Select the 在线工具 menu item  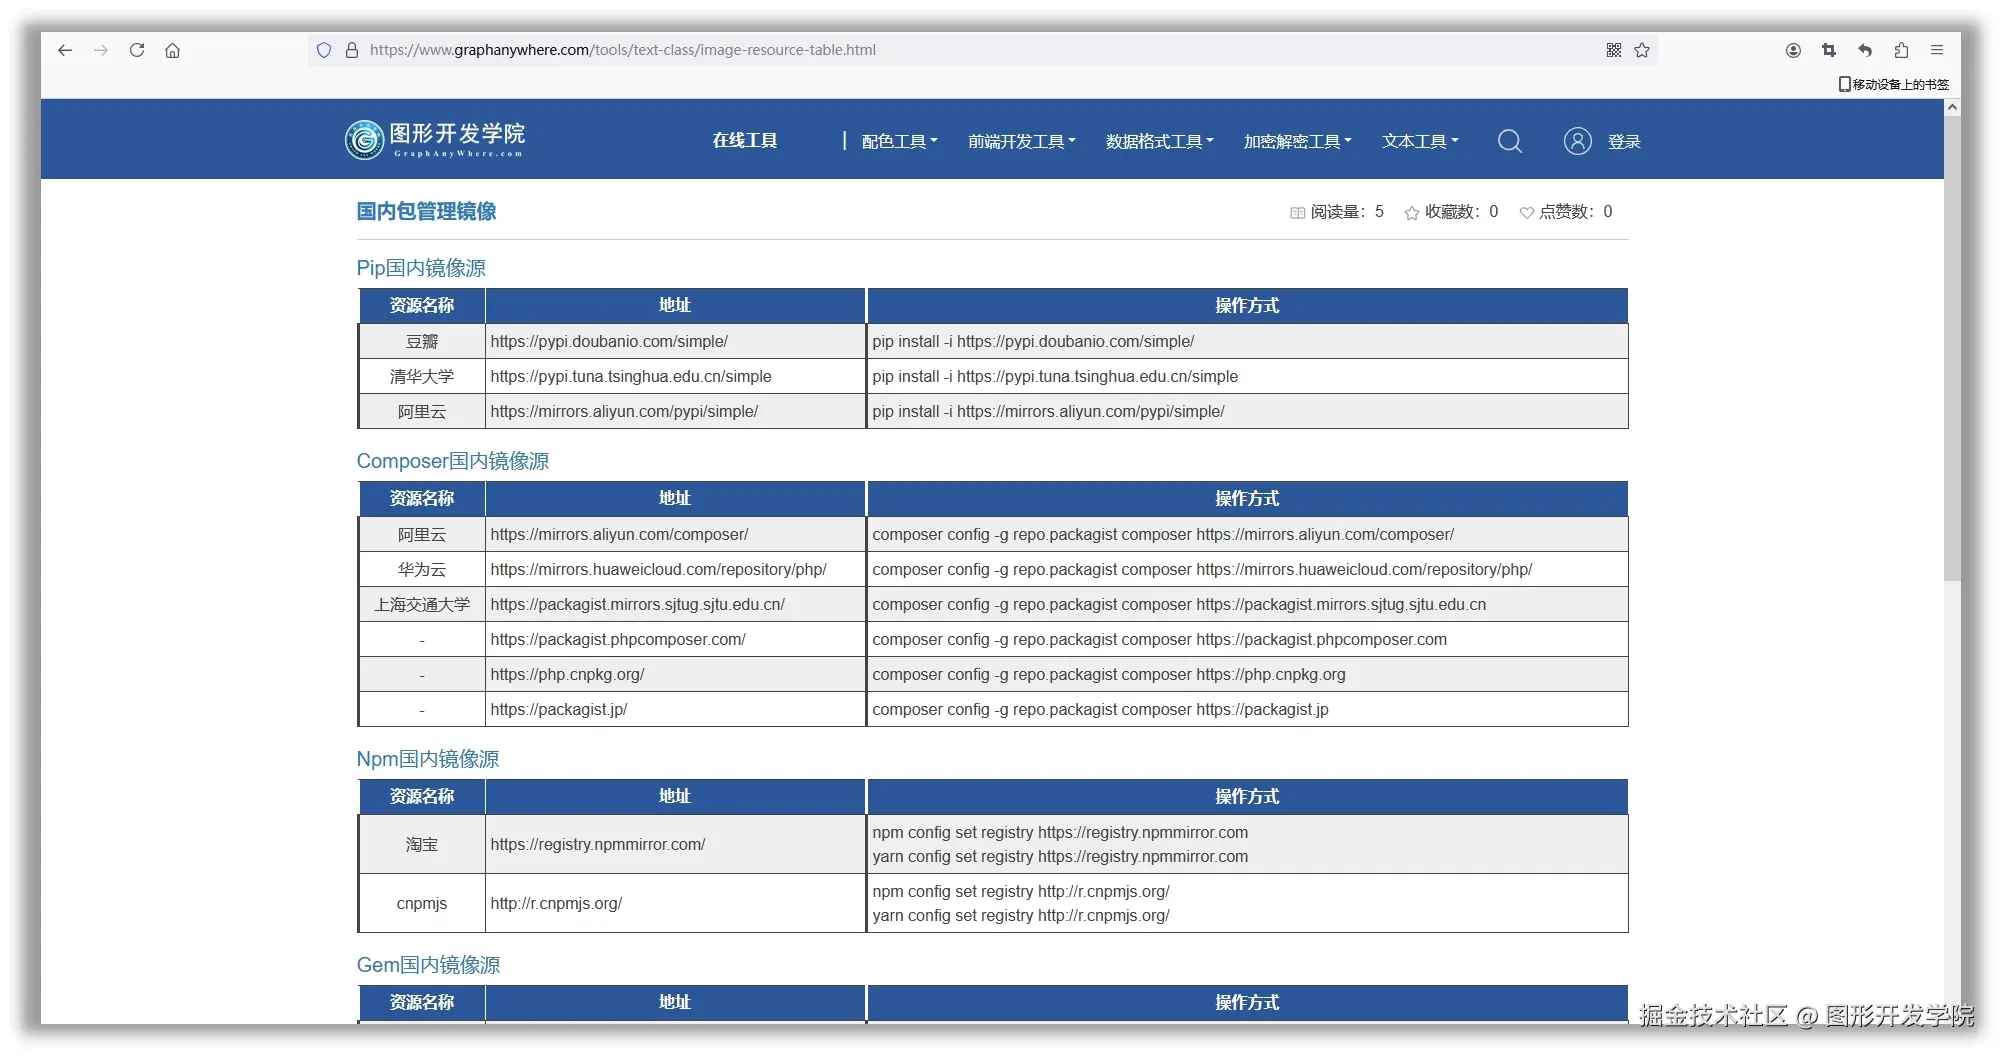click(744, 140)
